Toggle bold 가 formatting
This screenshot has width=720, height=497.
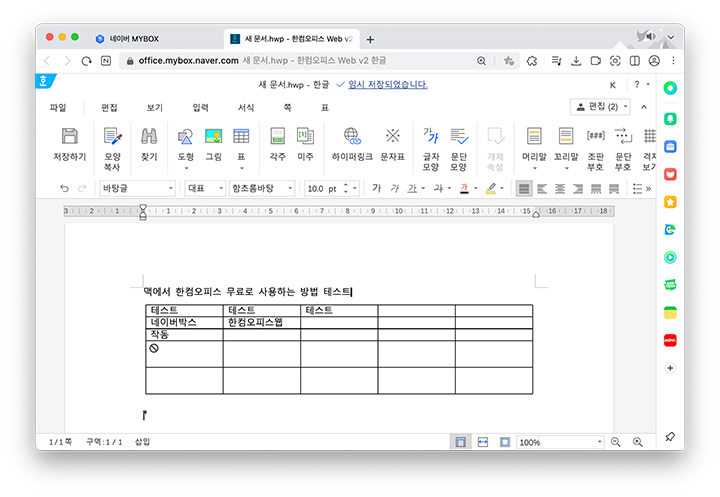(377, 188)
